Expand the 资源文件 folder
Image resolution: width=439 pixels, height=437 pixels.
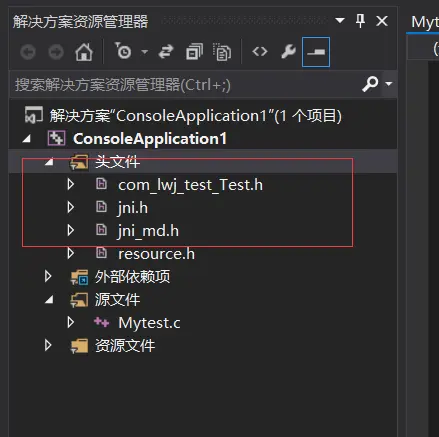(x=48, y=345)
